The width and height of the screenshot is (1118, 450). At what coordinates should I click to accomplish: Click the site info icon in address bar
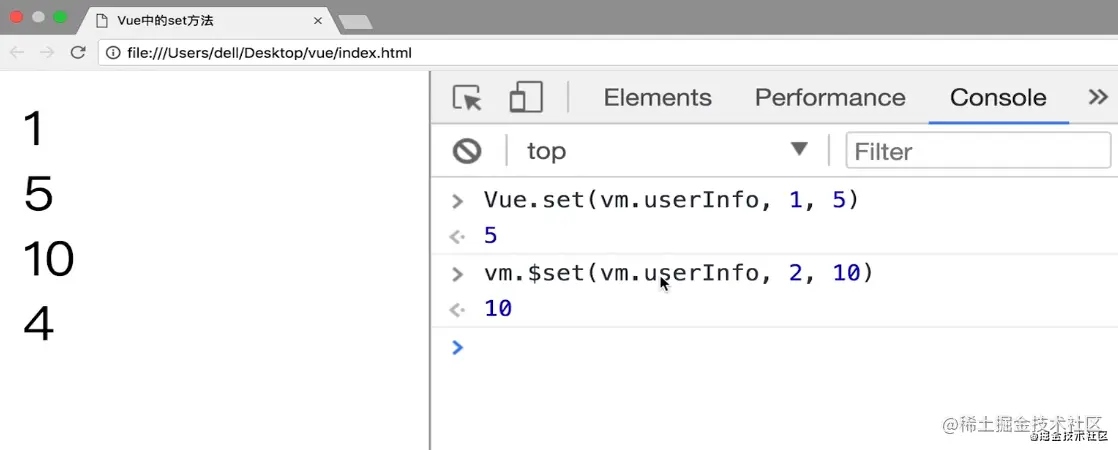click(113, 53)
